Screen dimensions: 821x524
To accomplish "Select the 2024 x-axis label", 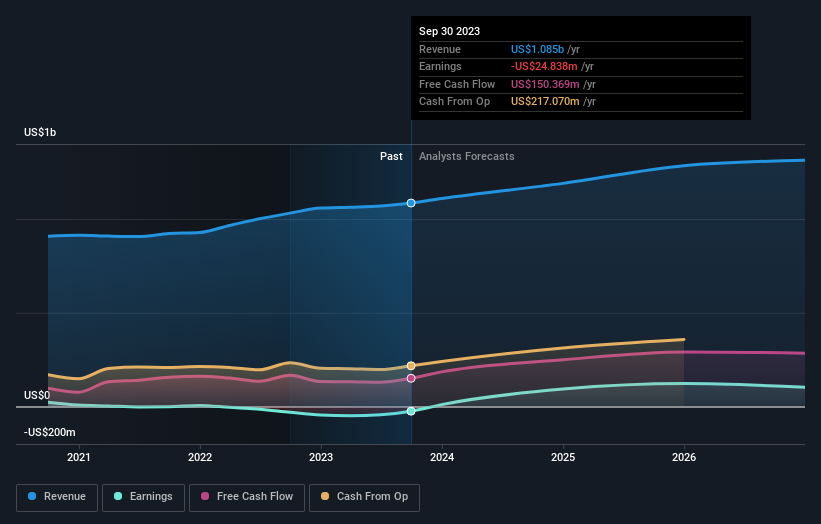I will tap(442, 458).
